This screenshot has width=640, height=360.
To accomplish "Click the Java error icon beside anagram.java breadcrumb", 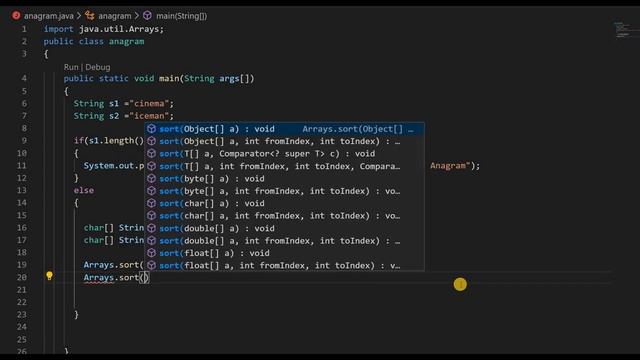I will (16, 16).
